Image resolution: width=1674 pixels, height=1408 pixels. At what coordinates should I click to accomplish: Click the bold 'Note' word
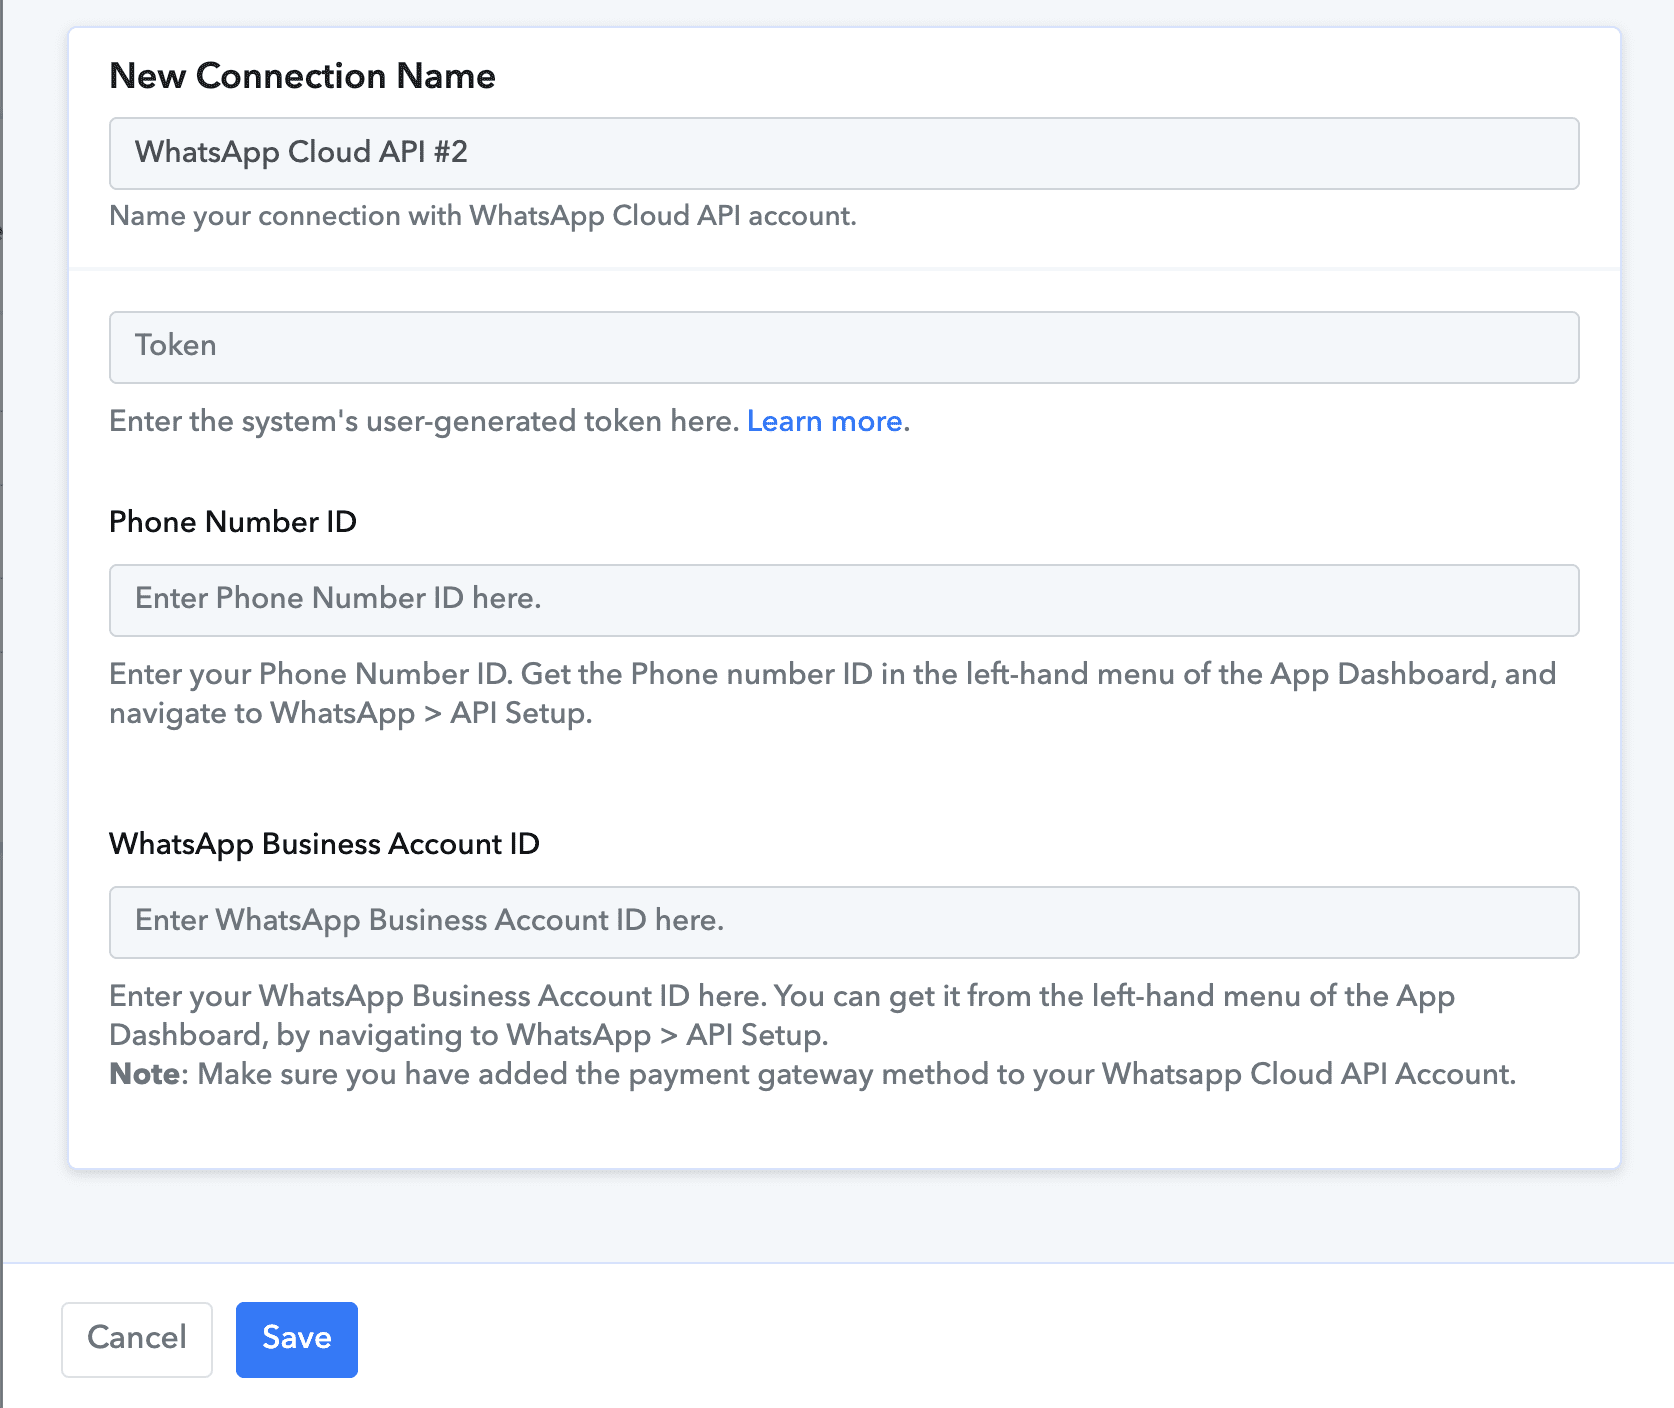[x=144, y=1074]
